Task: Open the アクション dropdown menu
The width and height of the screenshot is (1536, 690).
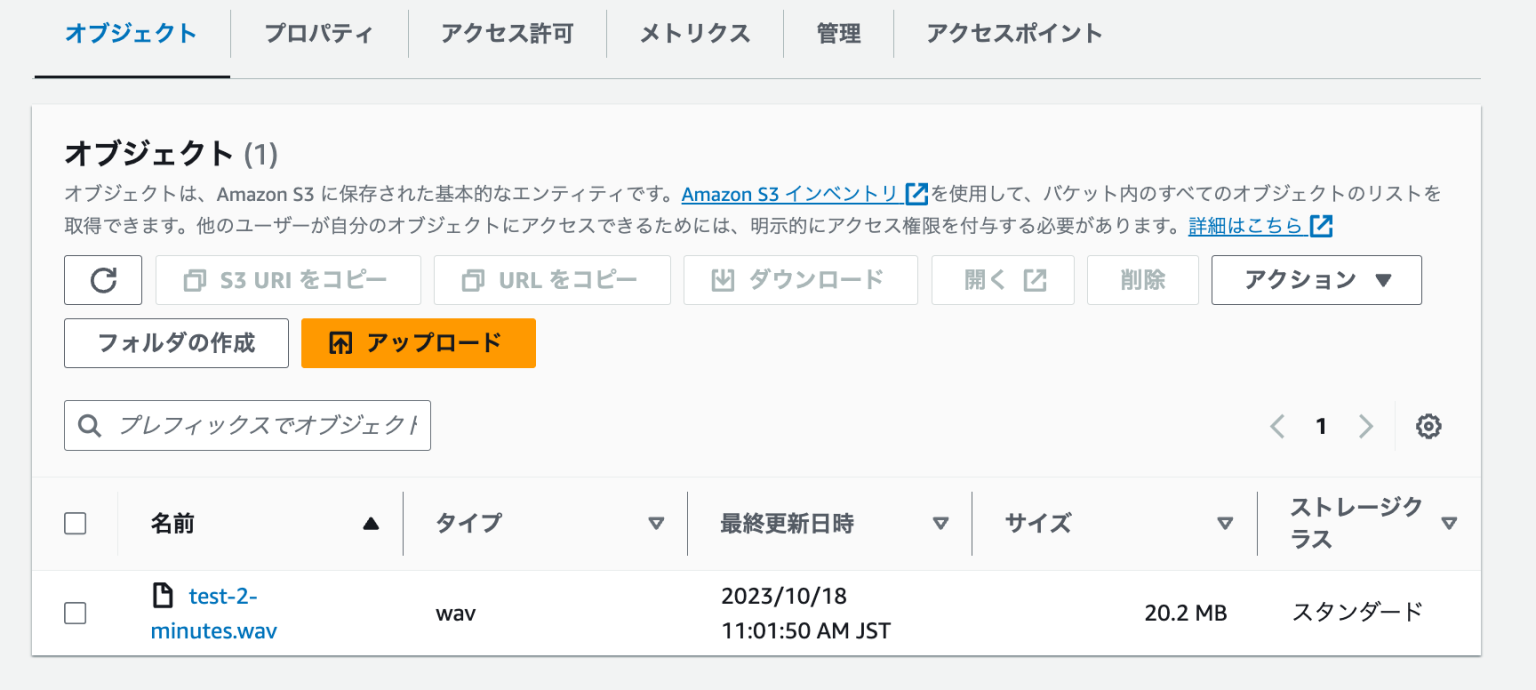Action: pyautogui.click(x=1316, y=280)
